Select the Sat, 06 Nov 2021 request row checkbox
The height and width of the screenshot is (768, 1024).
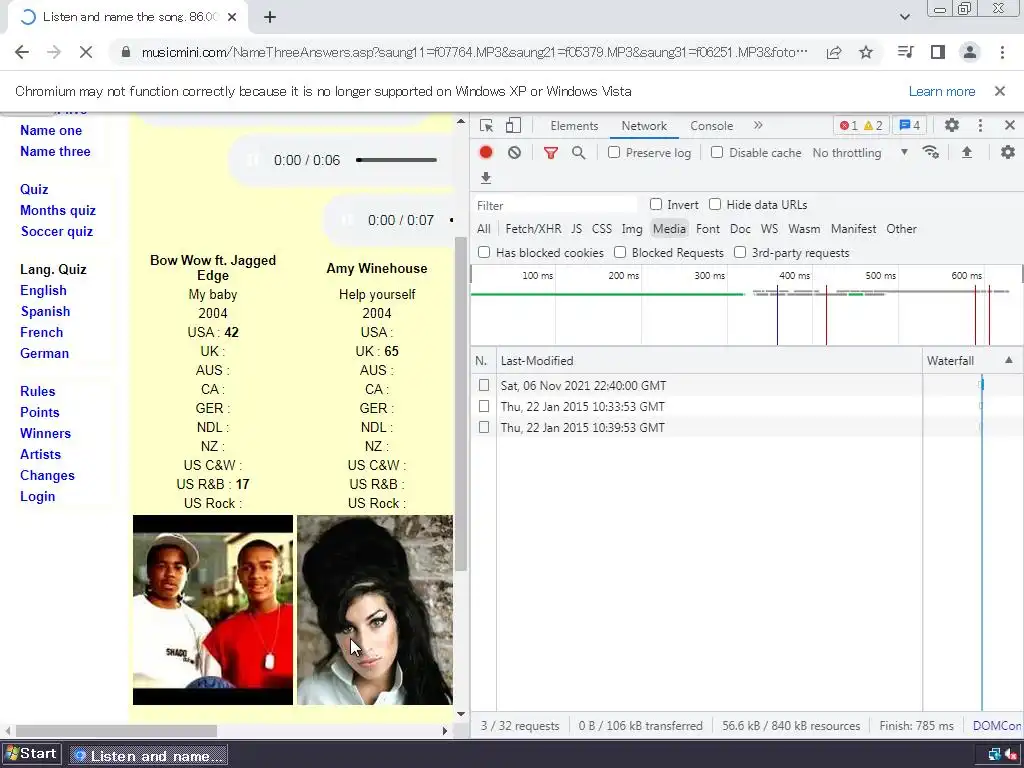point(484,385)
